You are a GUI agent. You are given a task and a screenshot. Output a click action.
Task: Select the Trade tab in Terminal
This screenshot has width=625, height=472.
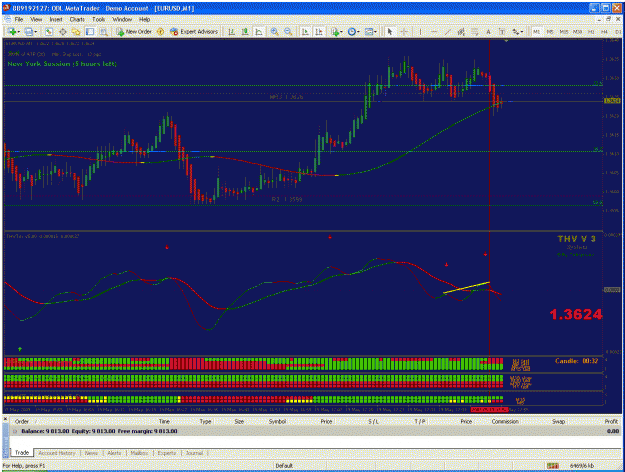(22, 452)
